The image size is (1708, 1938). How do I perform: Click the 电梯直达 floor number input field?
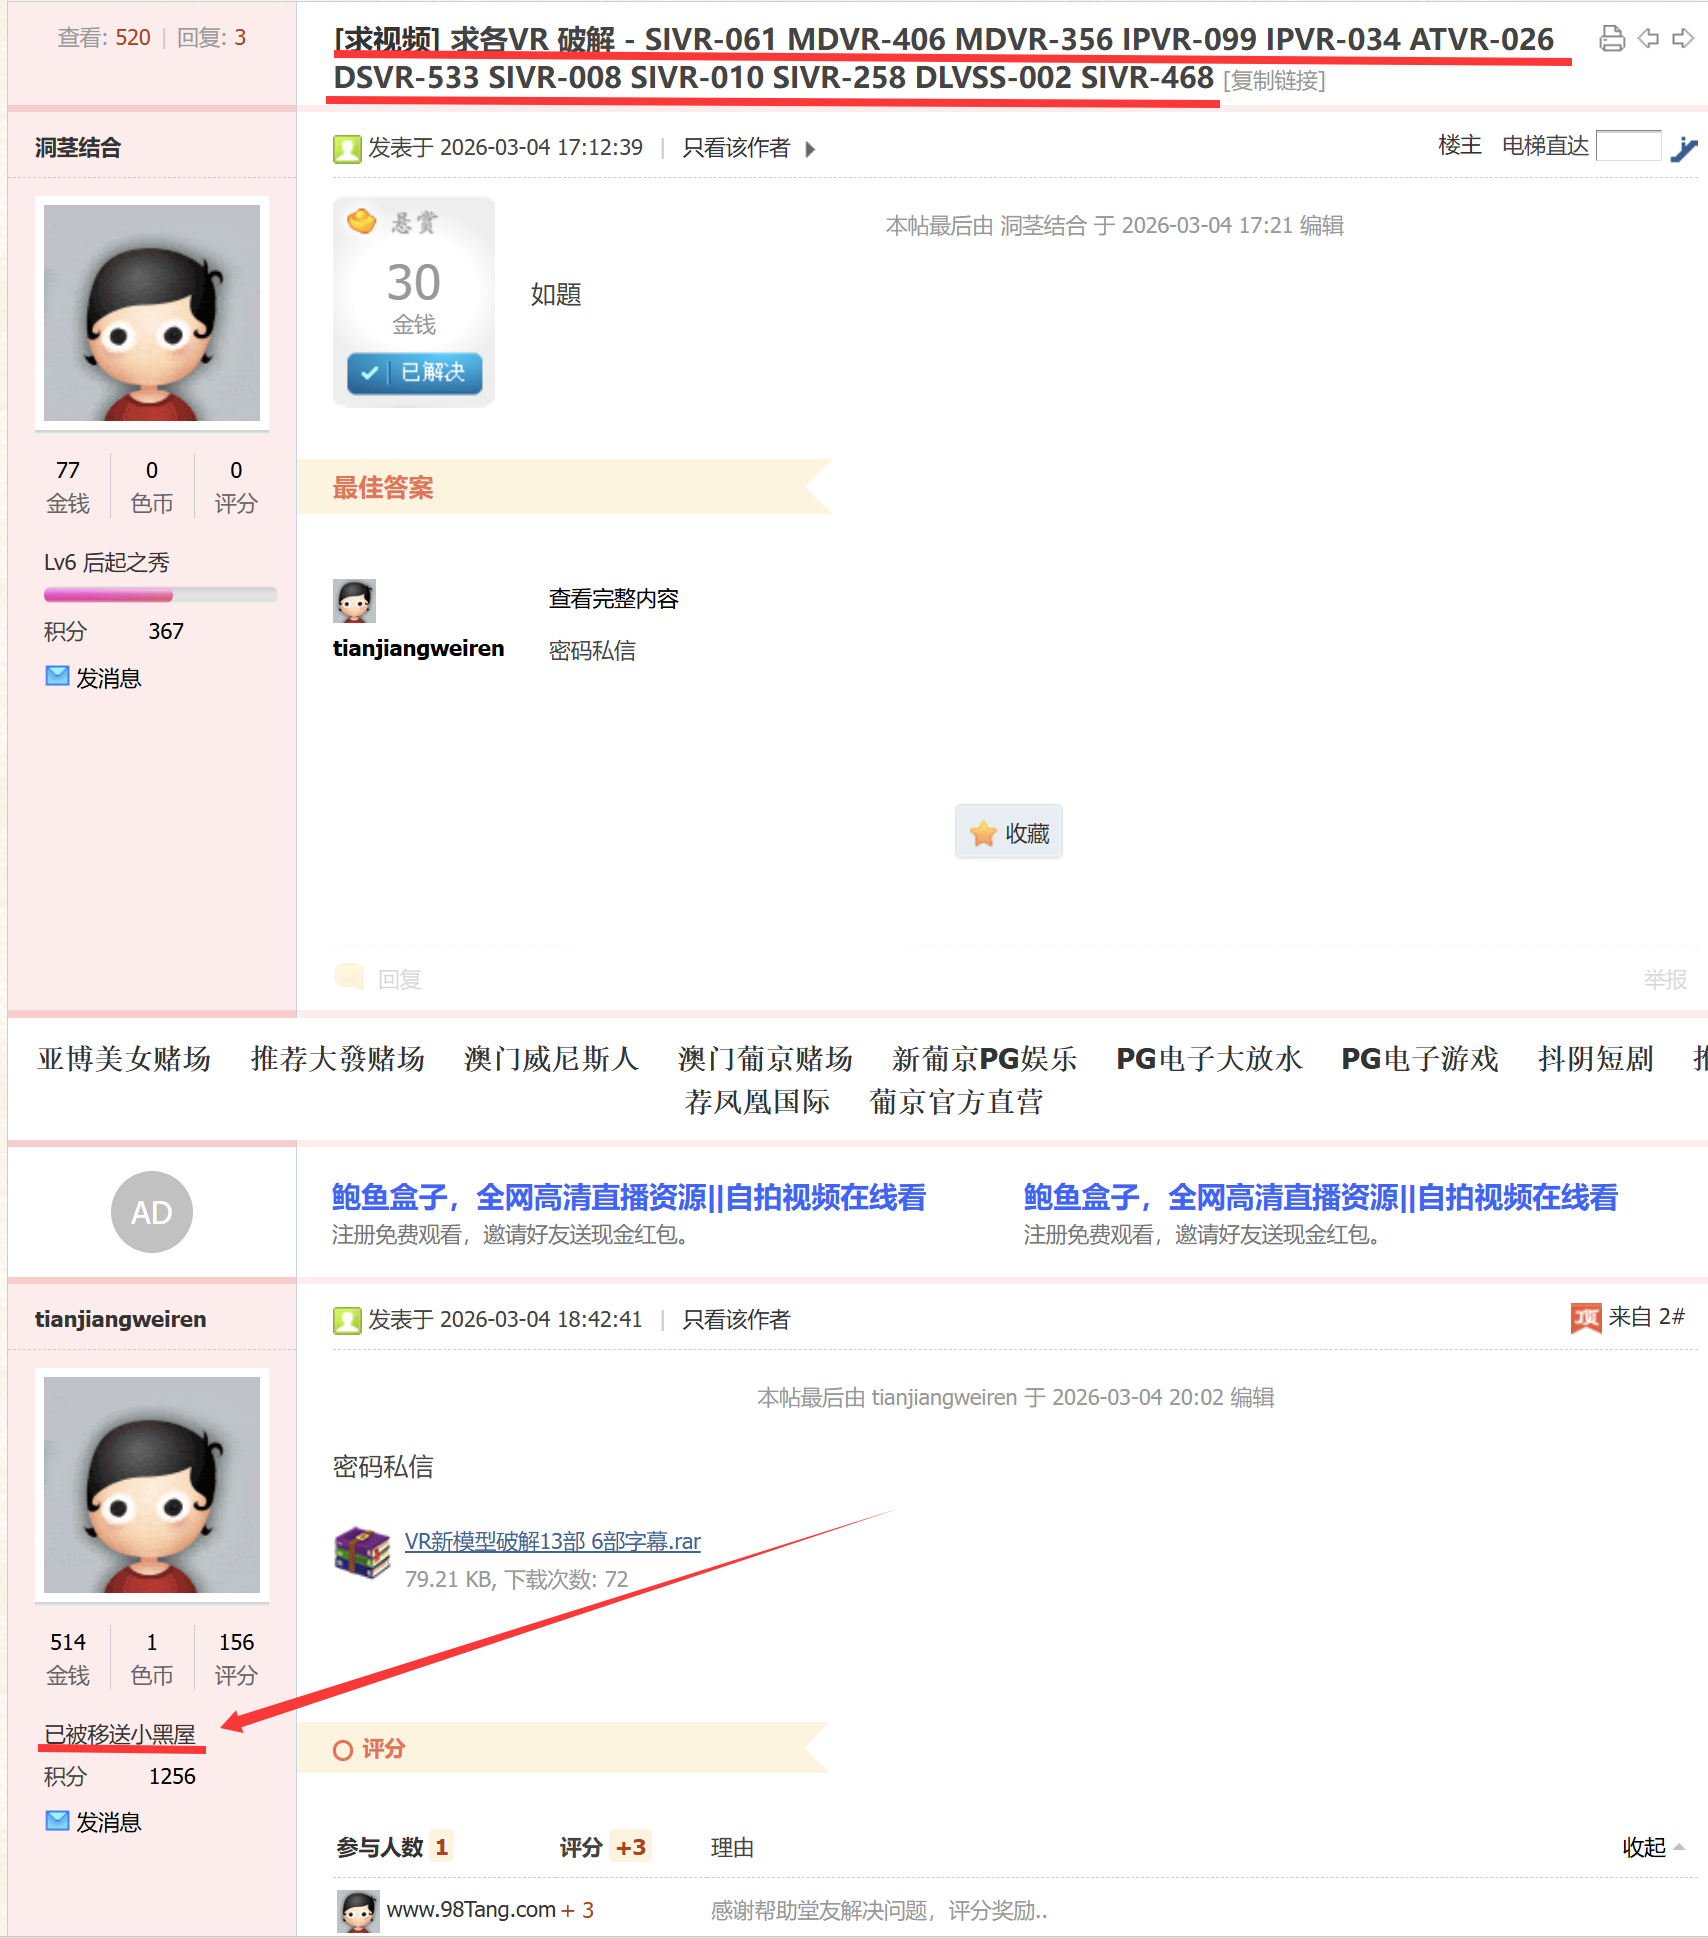(1629, 146)
